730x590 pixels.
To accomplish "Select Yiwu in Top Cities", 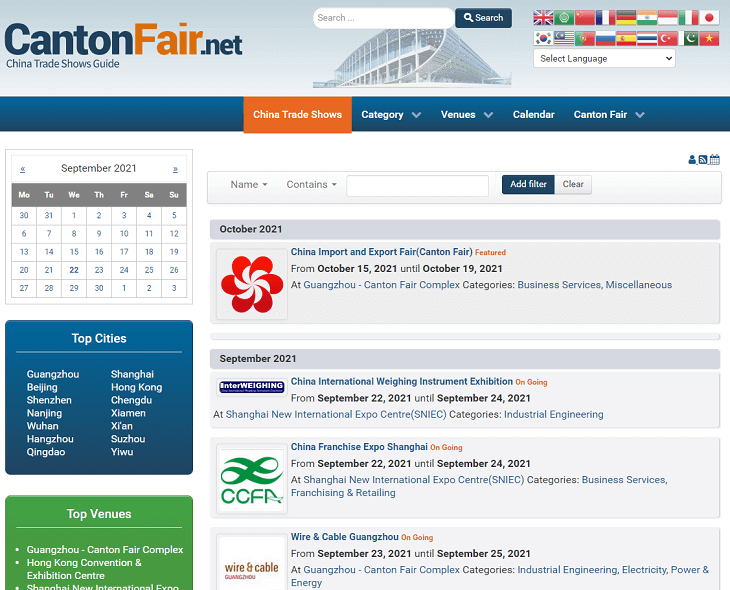I will [122, 452].
